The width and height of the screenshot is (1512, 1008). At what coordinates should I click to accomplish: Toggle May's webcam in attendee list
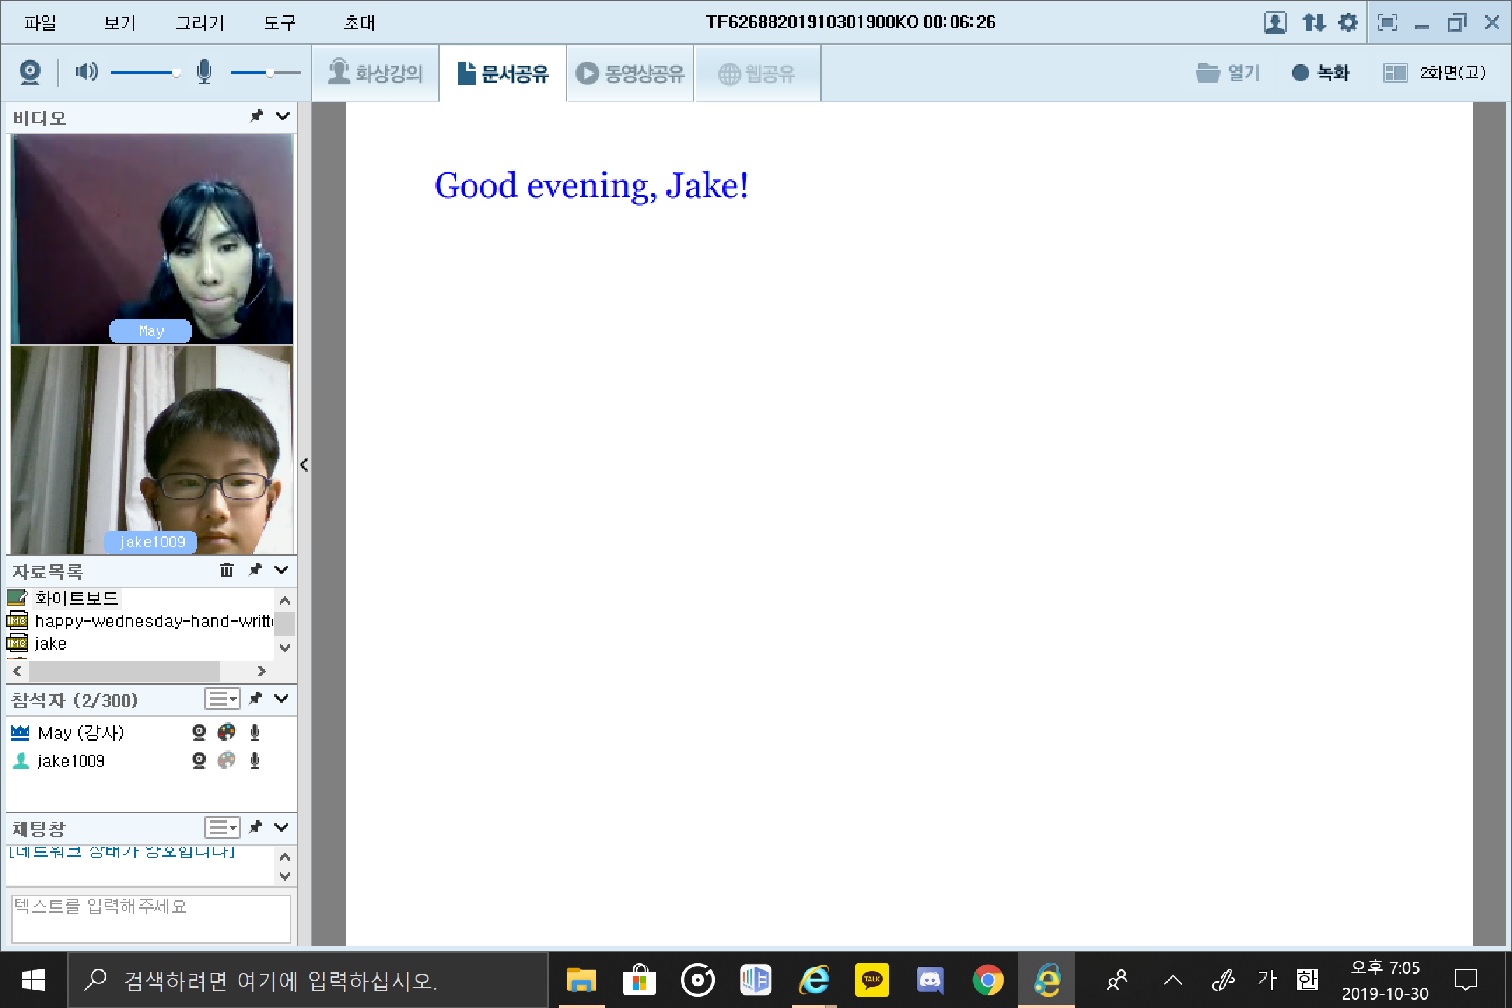(199, 733)
